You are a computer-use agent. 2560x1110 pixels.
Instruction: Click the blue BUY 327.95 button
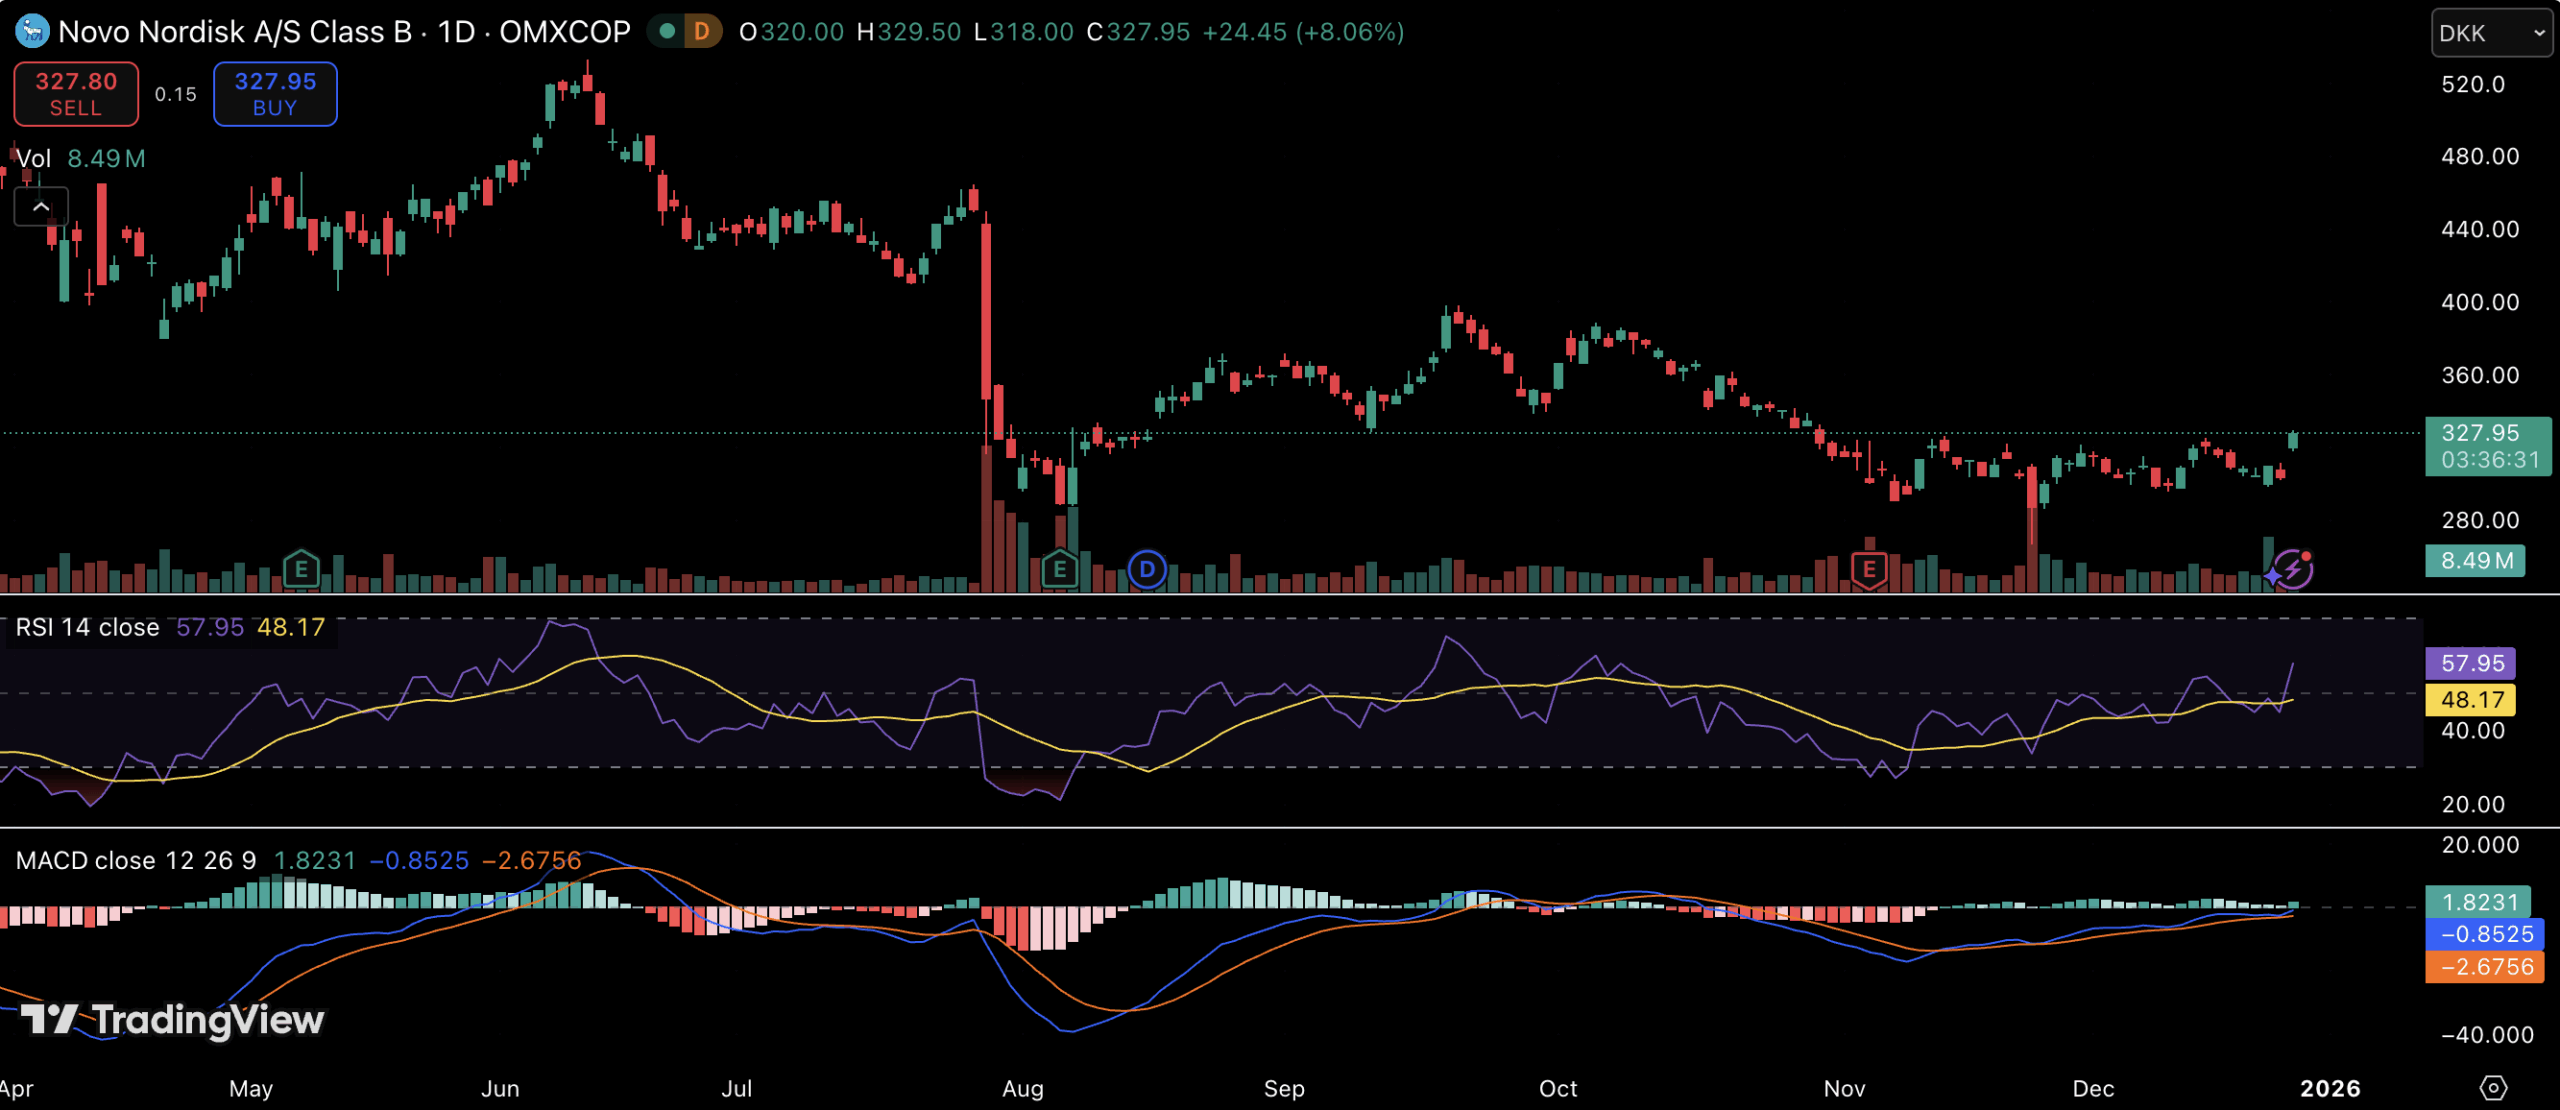point(275,94)
